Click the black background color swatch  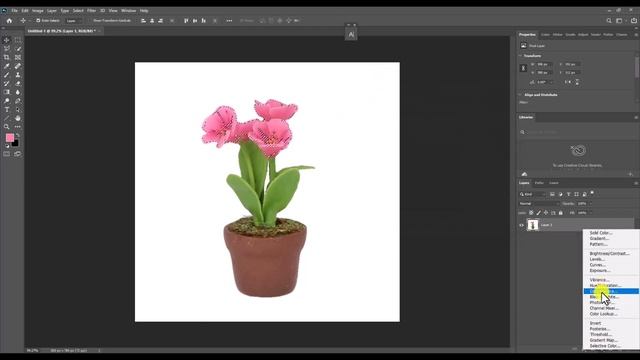click(16, 143)
